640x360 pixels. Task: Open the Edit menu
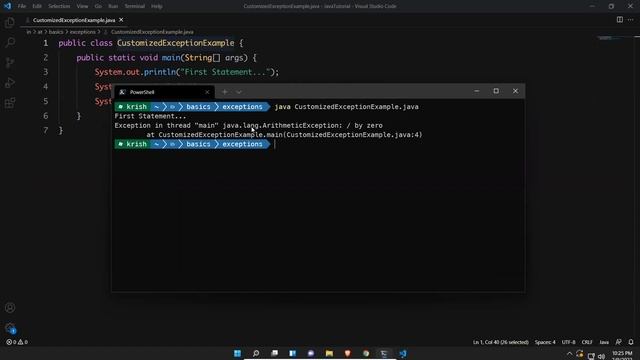click(x=37, y=6)
